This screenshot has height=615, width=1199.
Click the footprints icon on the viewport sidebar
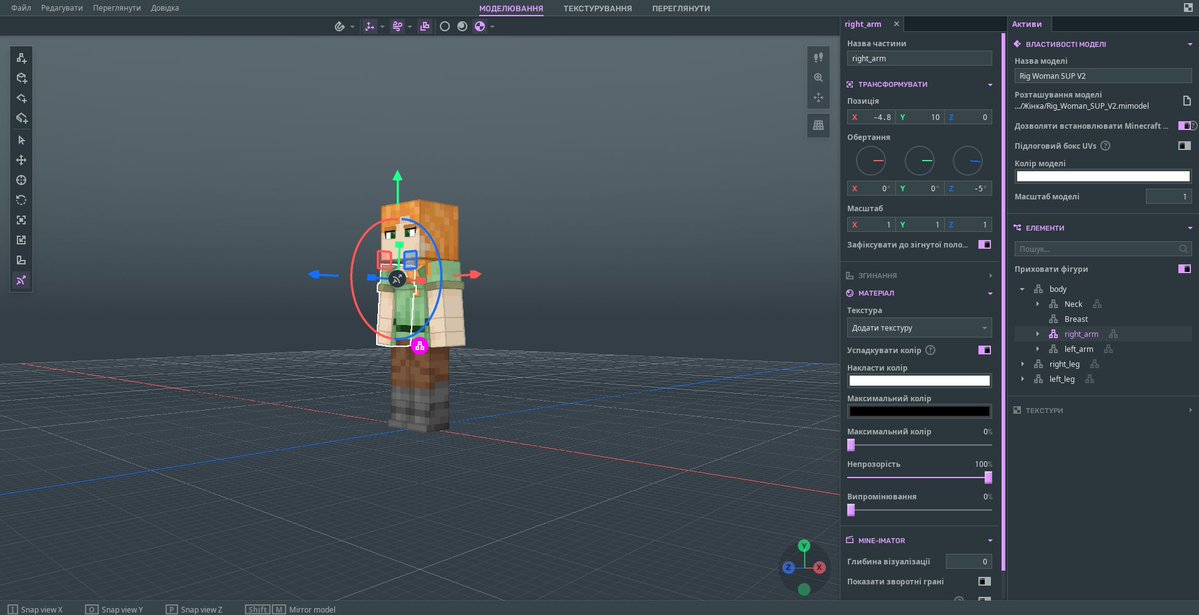coord(817,57)
